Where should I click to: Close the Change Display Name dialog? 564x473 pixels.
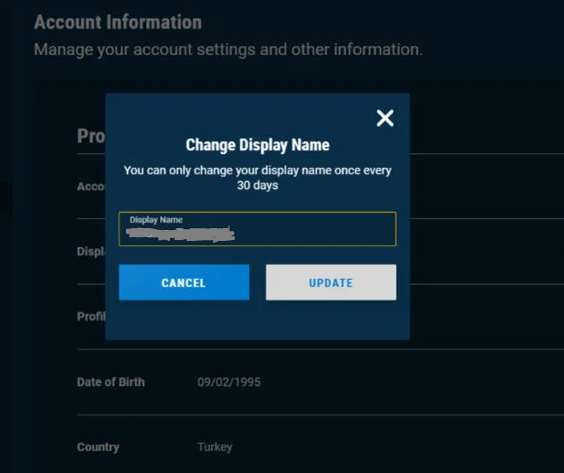click(385, 118)
